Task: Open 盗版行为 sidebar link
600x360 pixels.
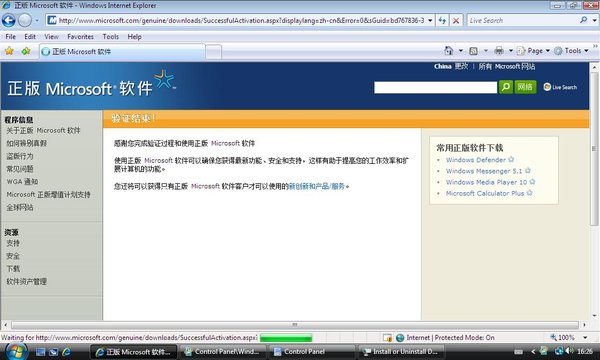Action: (20, 156)
